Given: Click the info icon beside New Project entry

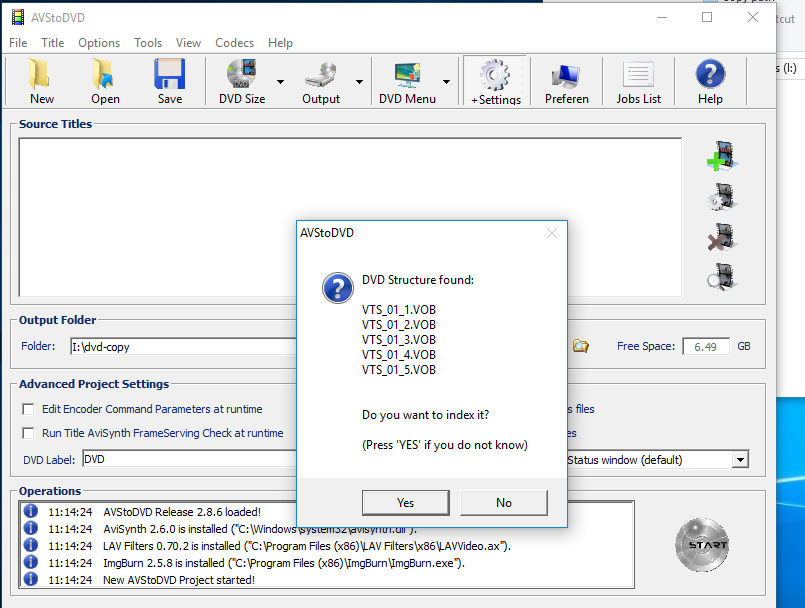Looking at the screenshot, I should click(31, 579).
